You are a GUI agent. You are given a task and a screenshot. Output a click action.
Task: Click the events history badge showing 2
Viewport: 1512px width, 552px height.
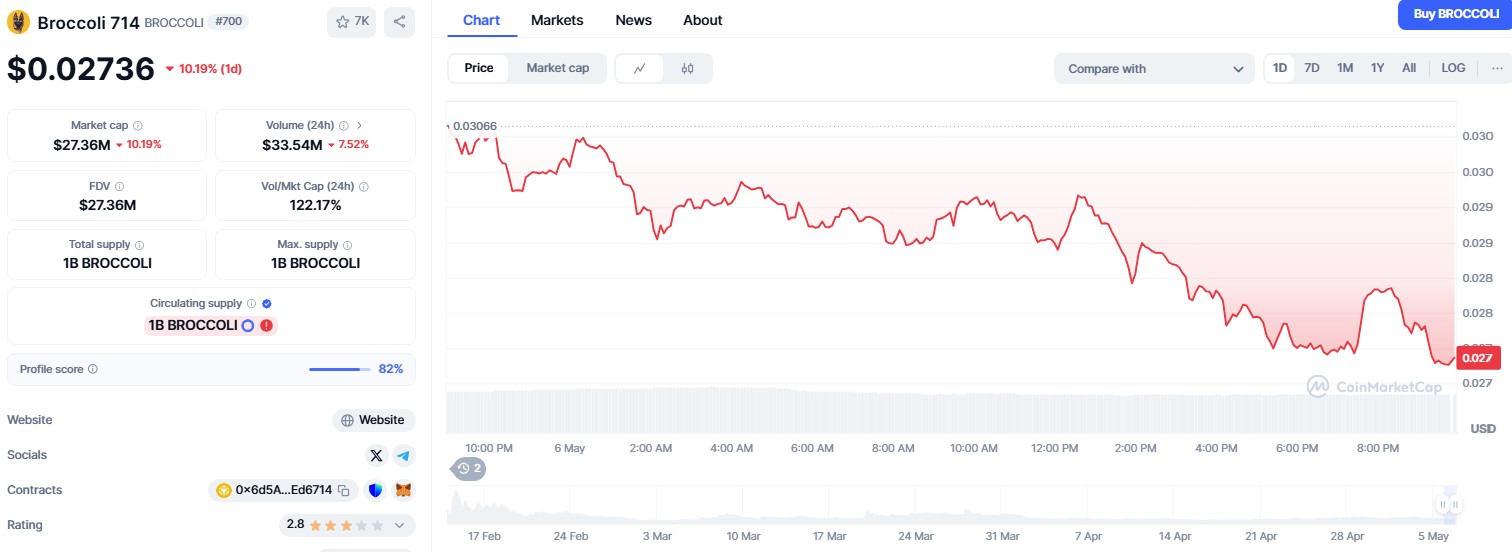469,468
